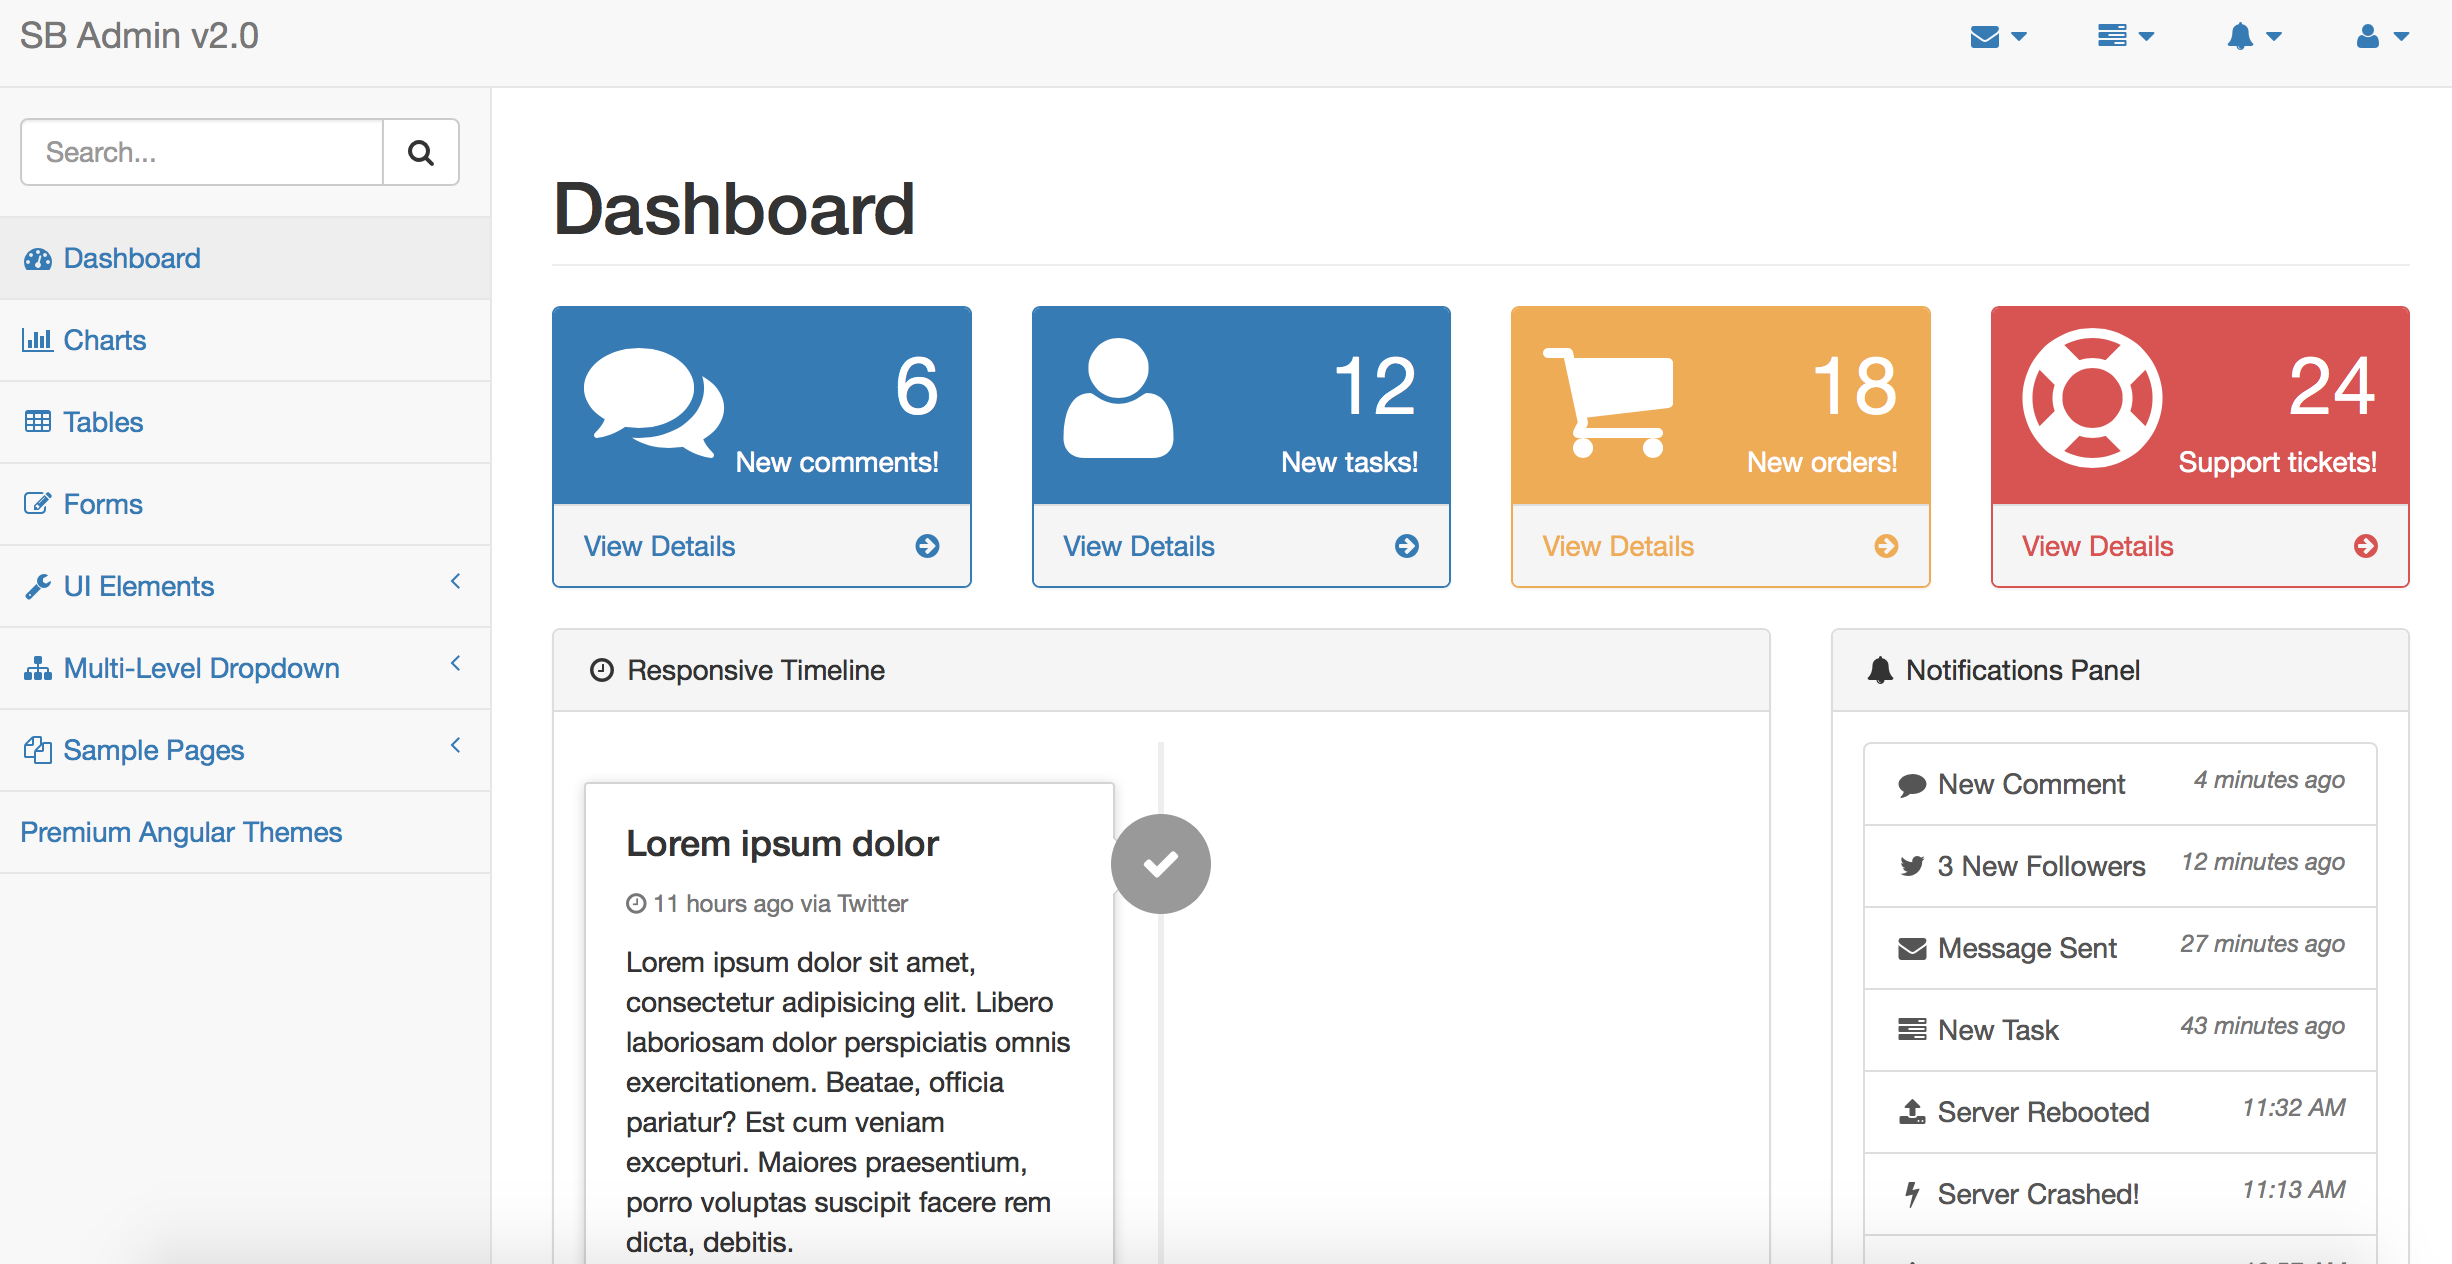Open the envelope messages dropdown

pos(1997,37)
